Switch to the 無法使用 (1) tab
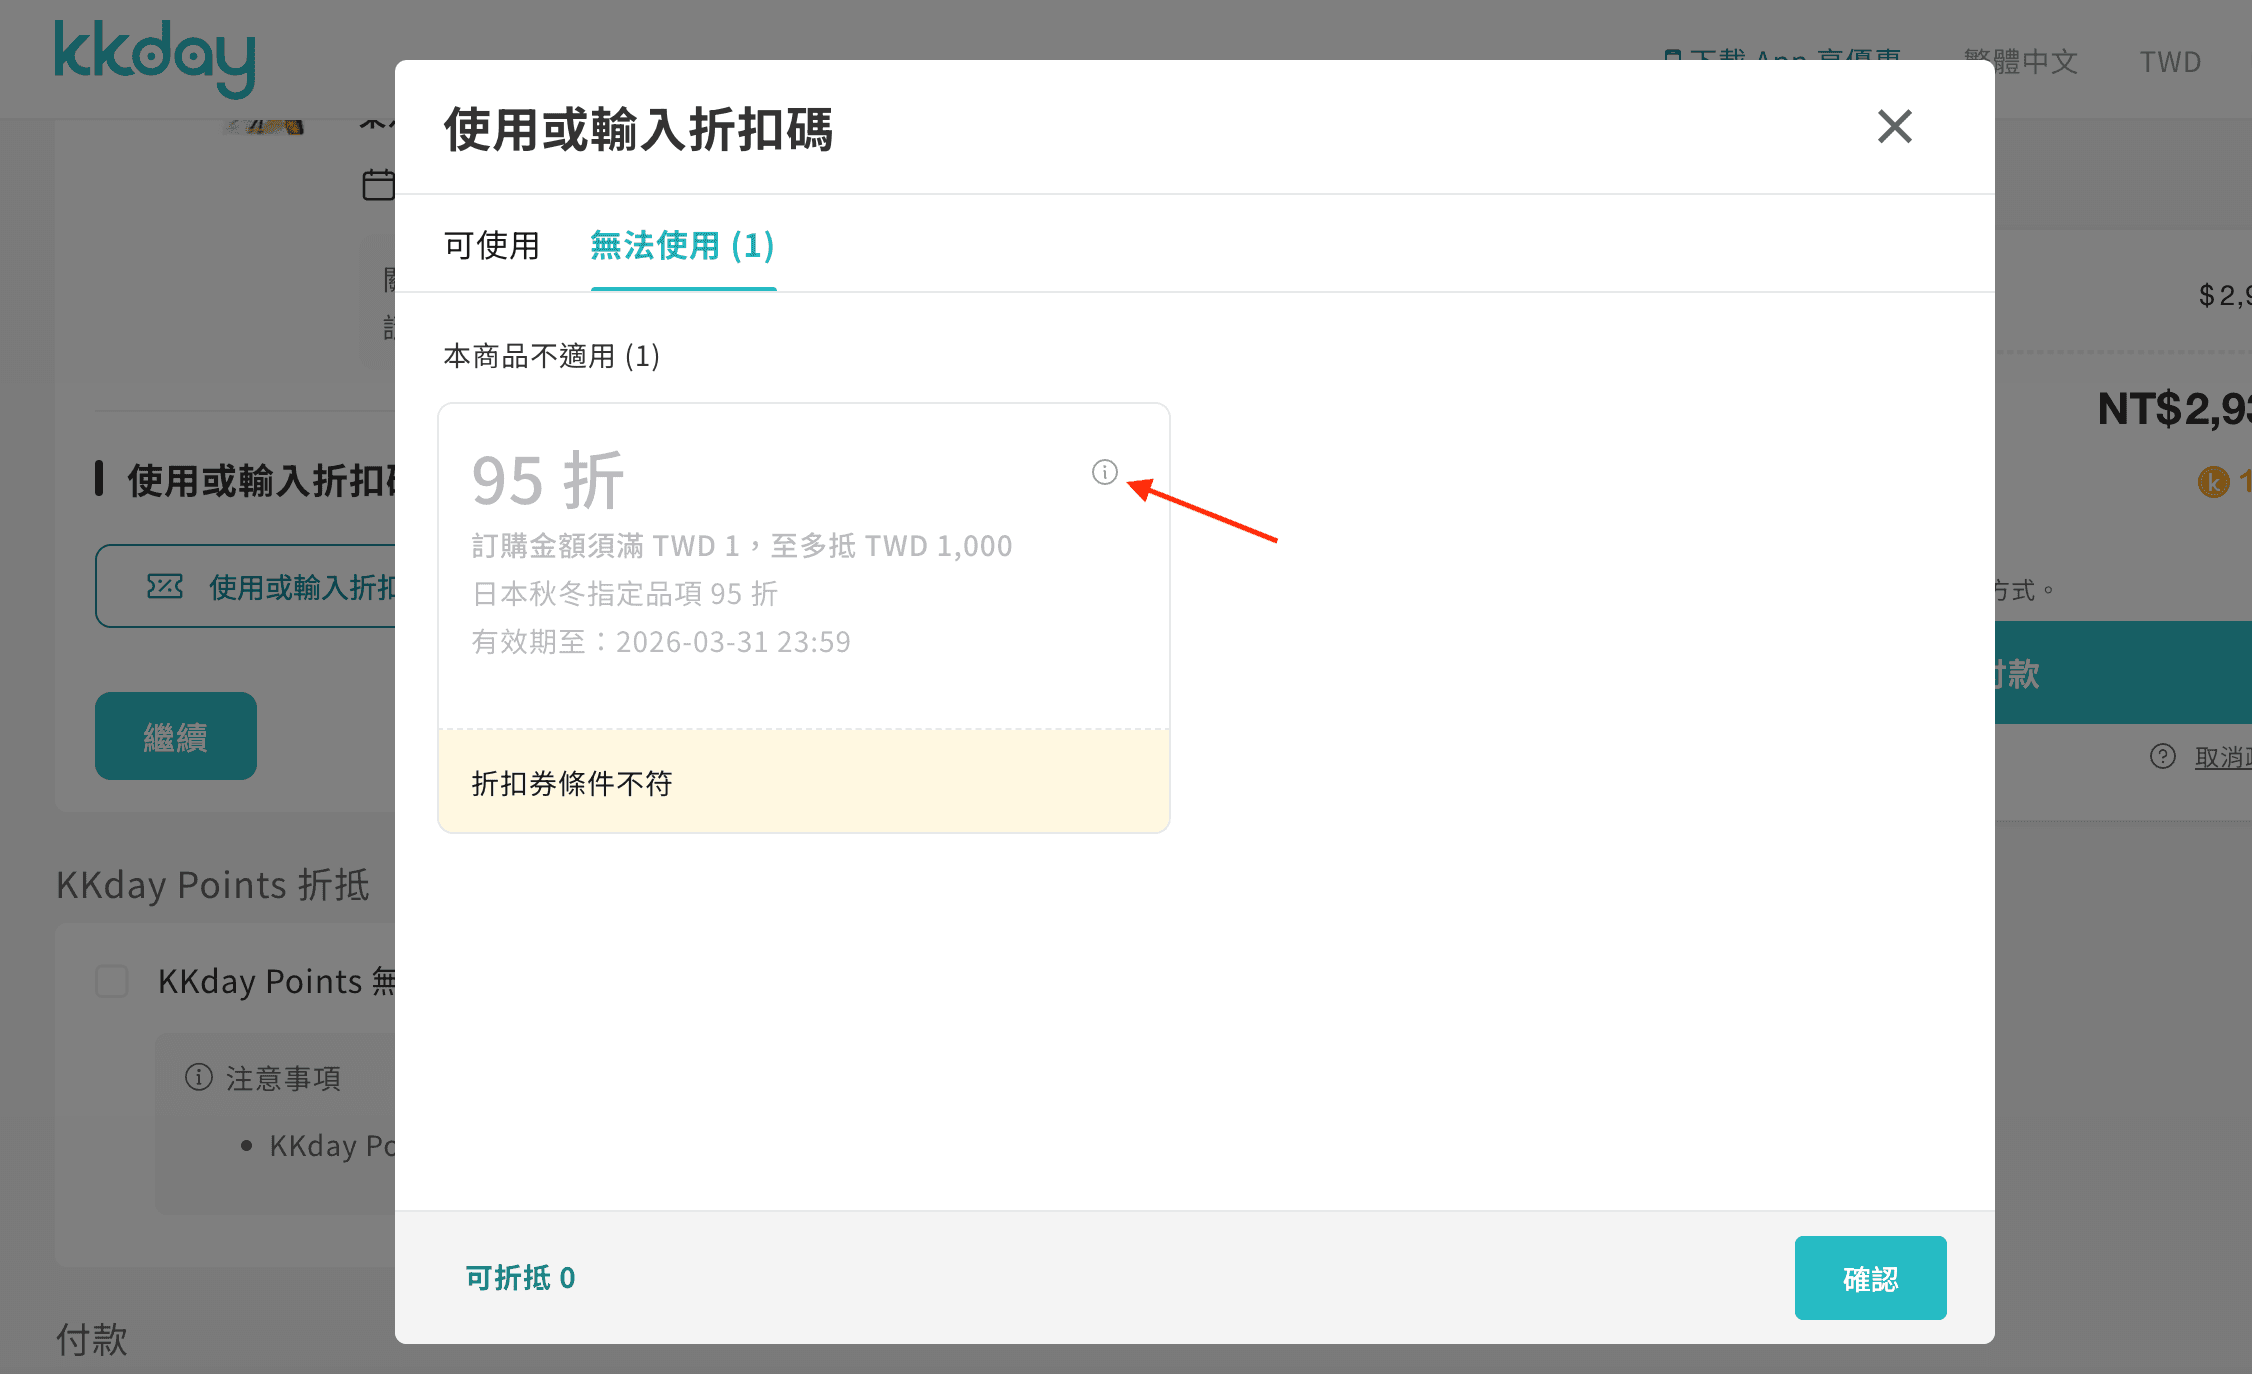Screen dimensions: 2252x1374 coord(683,246)
